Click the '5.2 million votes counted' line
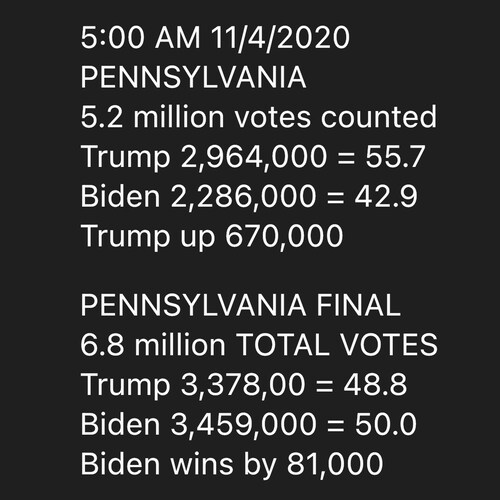Viewport: 500px width, 500px height. tap(259, 117)
